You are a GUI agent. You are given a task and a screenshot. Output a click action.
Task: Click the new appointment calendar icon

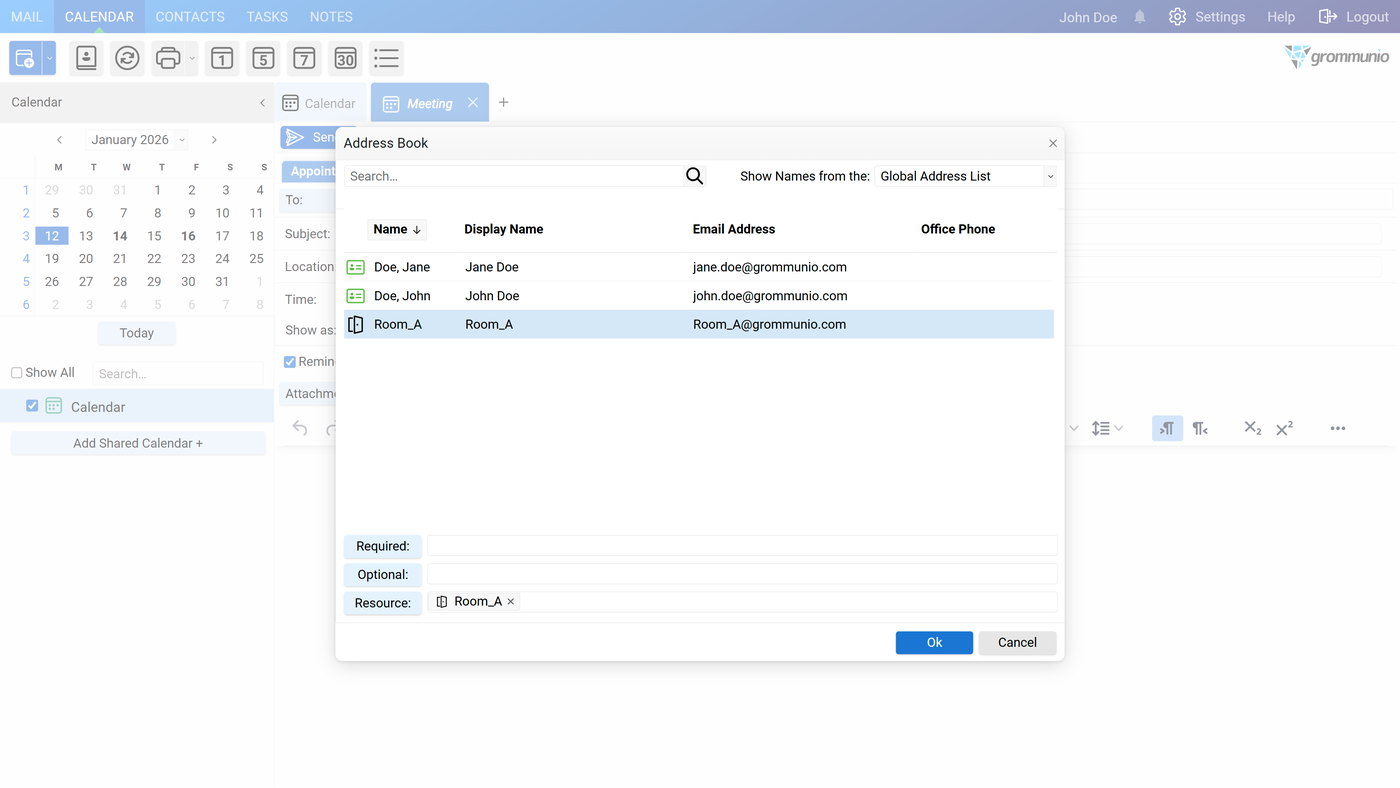tap(25, 59)
